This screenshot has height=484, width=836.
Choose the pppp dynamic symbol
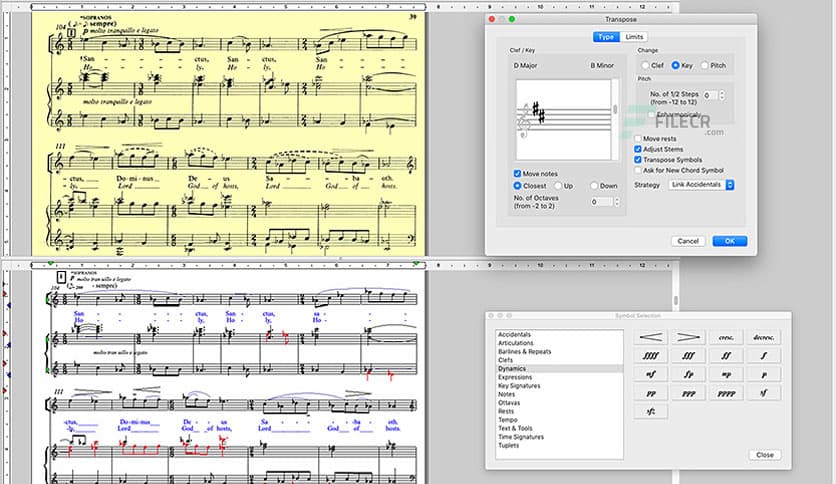(726, 393)
